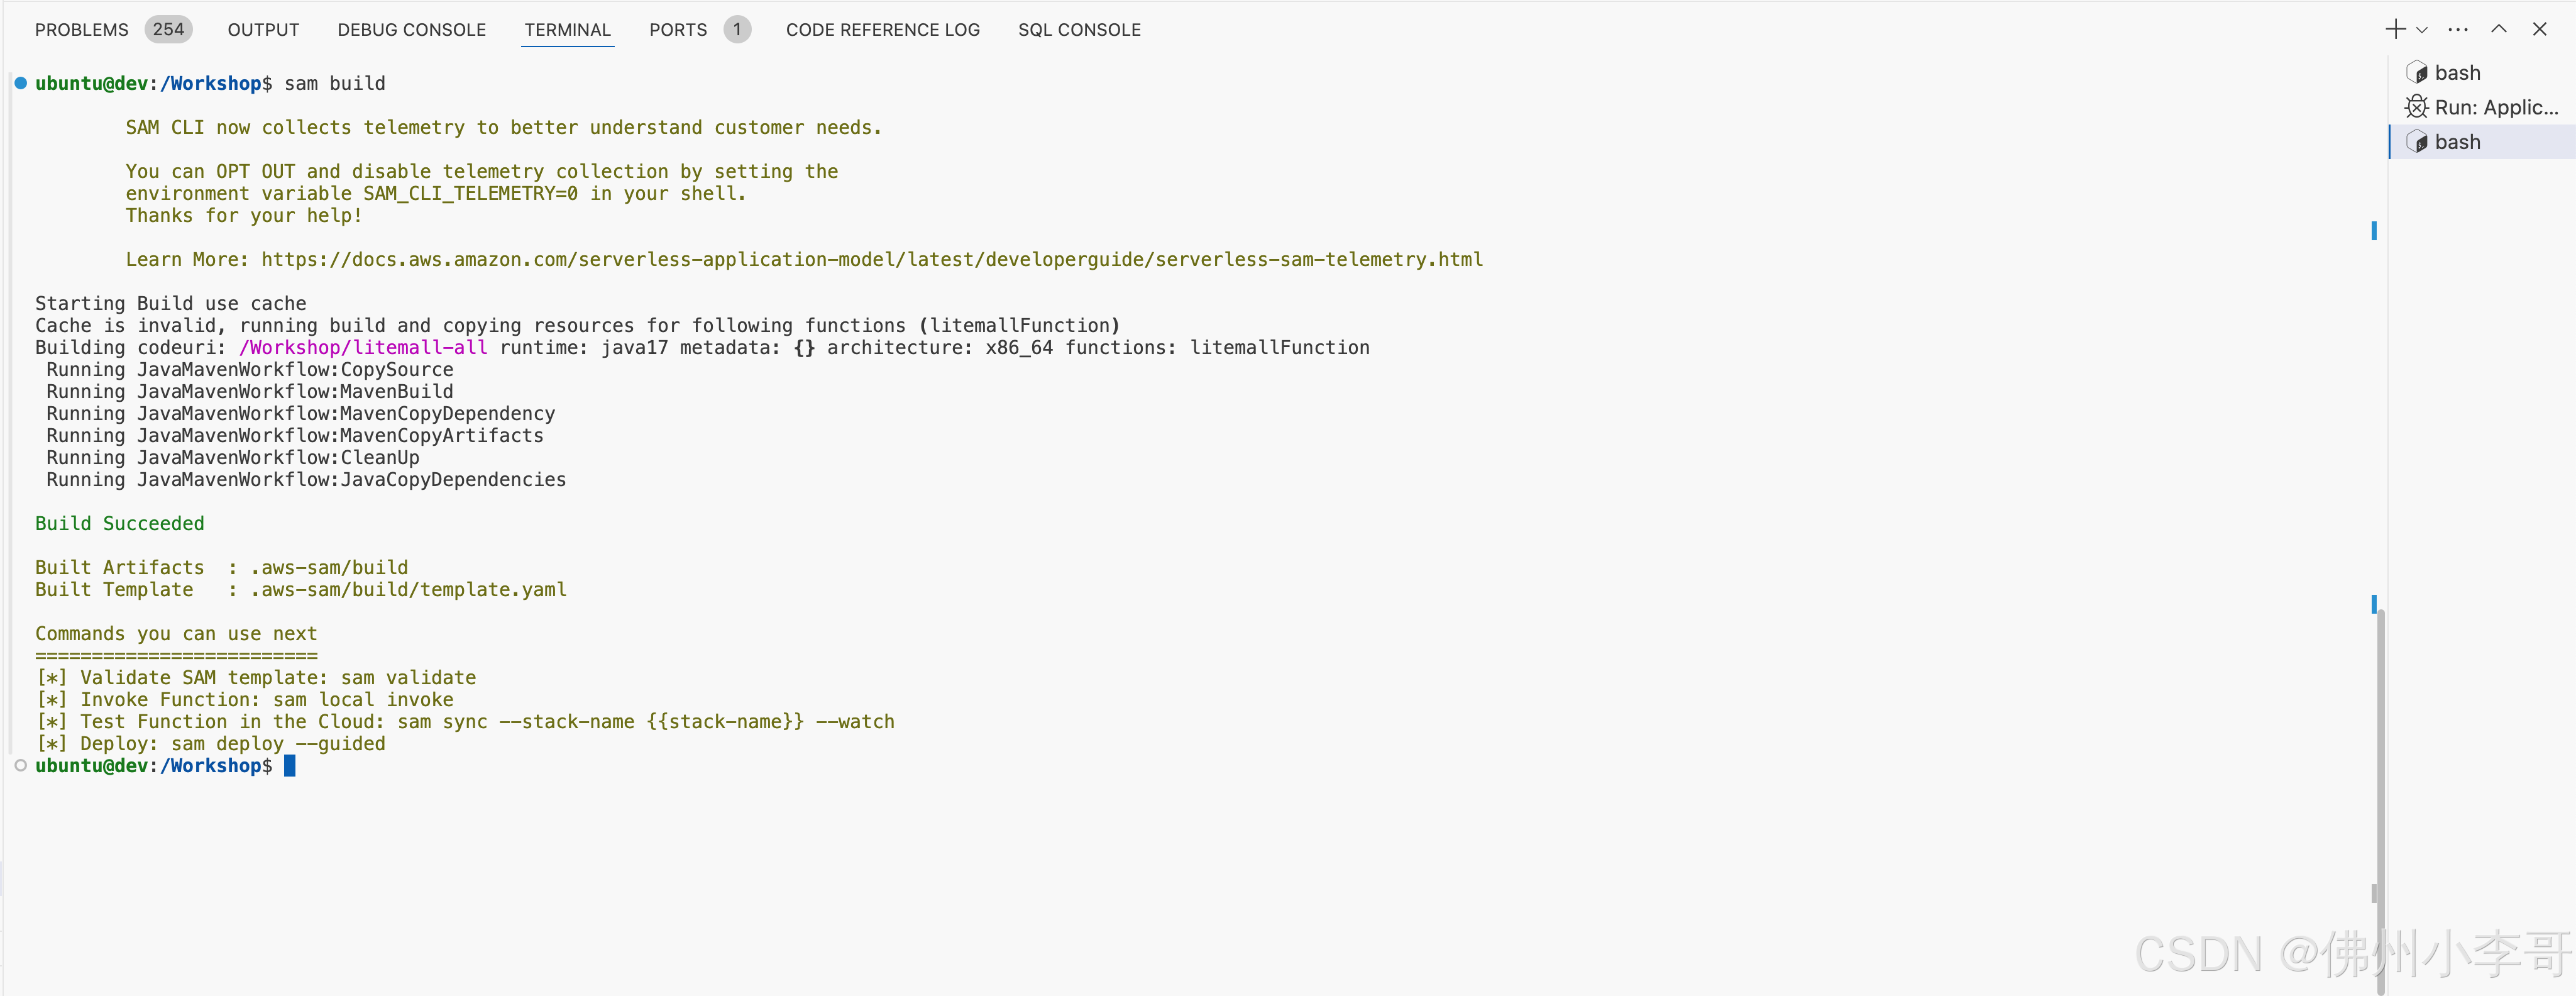Close the panel with the X icon
The width and height of the screenshot is (2576, 996).
point(2539,29)
